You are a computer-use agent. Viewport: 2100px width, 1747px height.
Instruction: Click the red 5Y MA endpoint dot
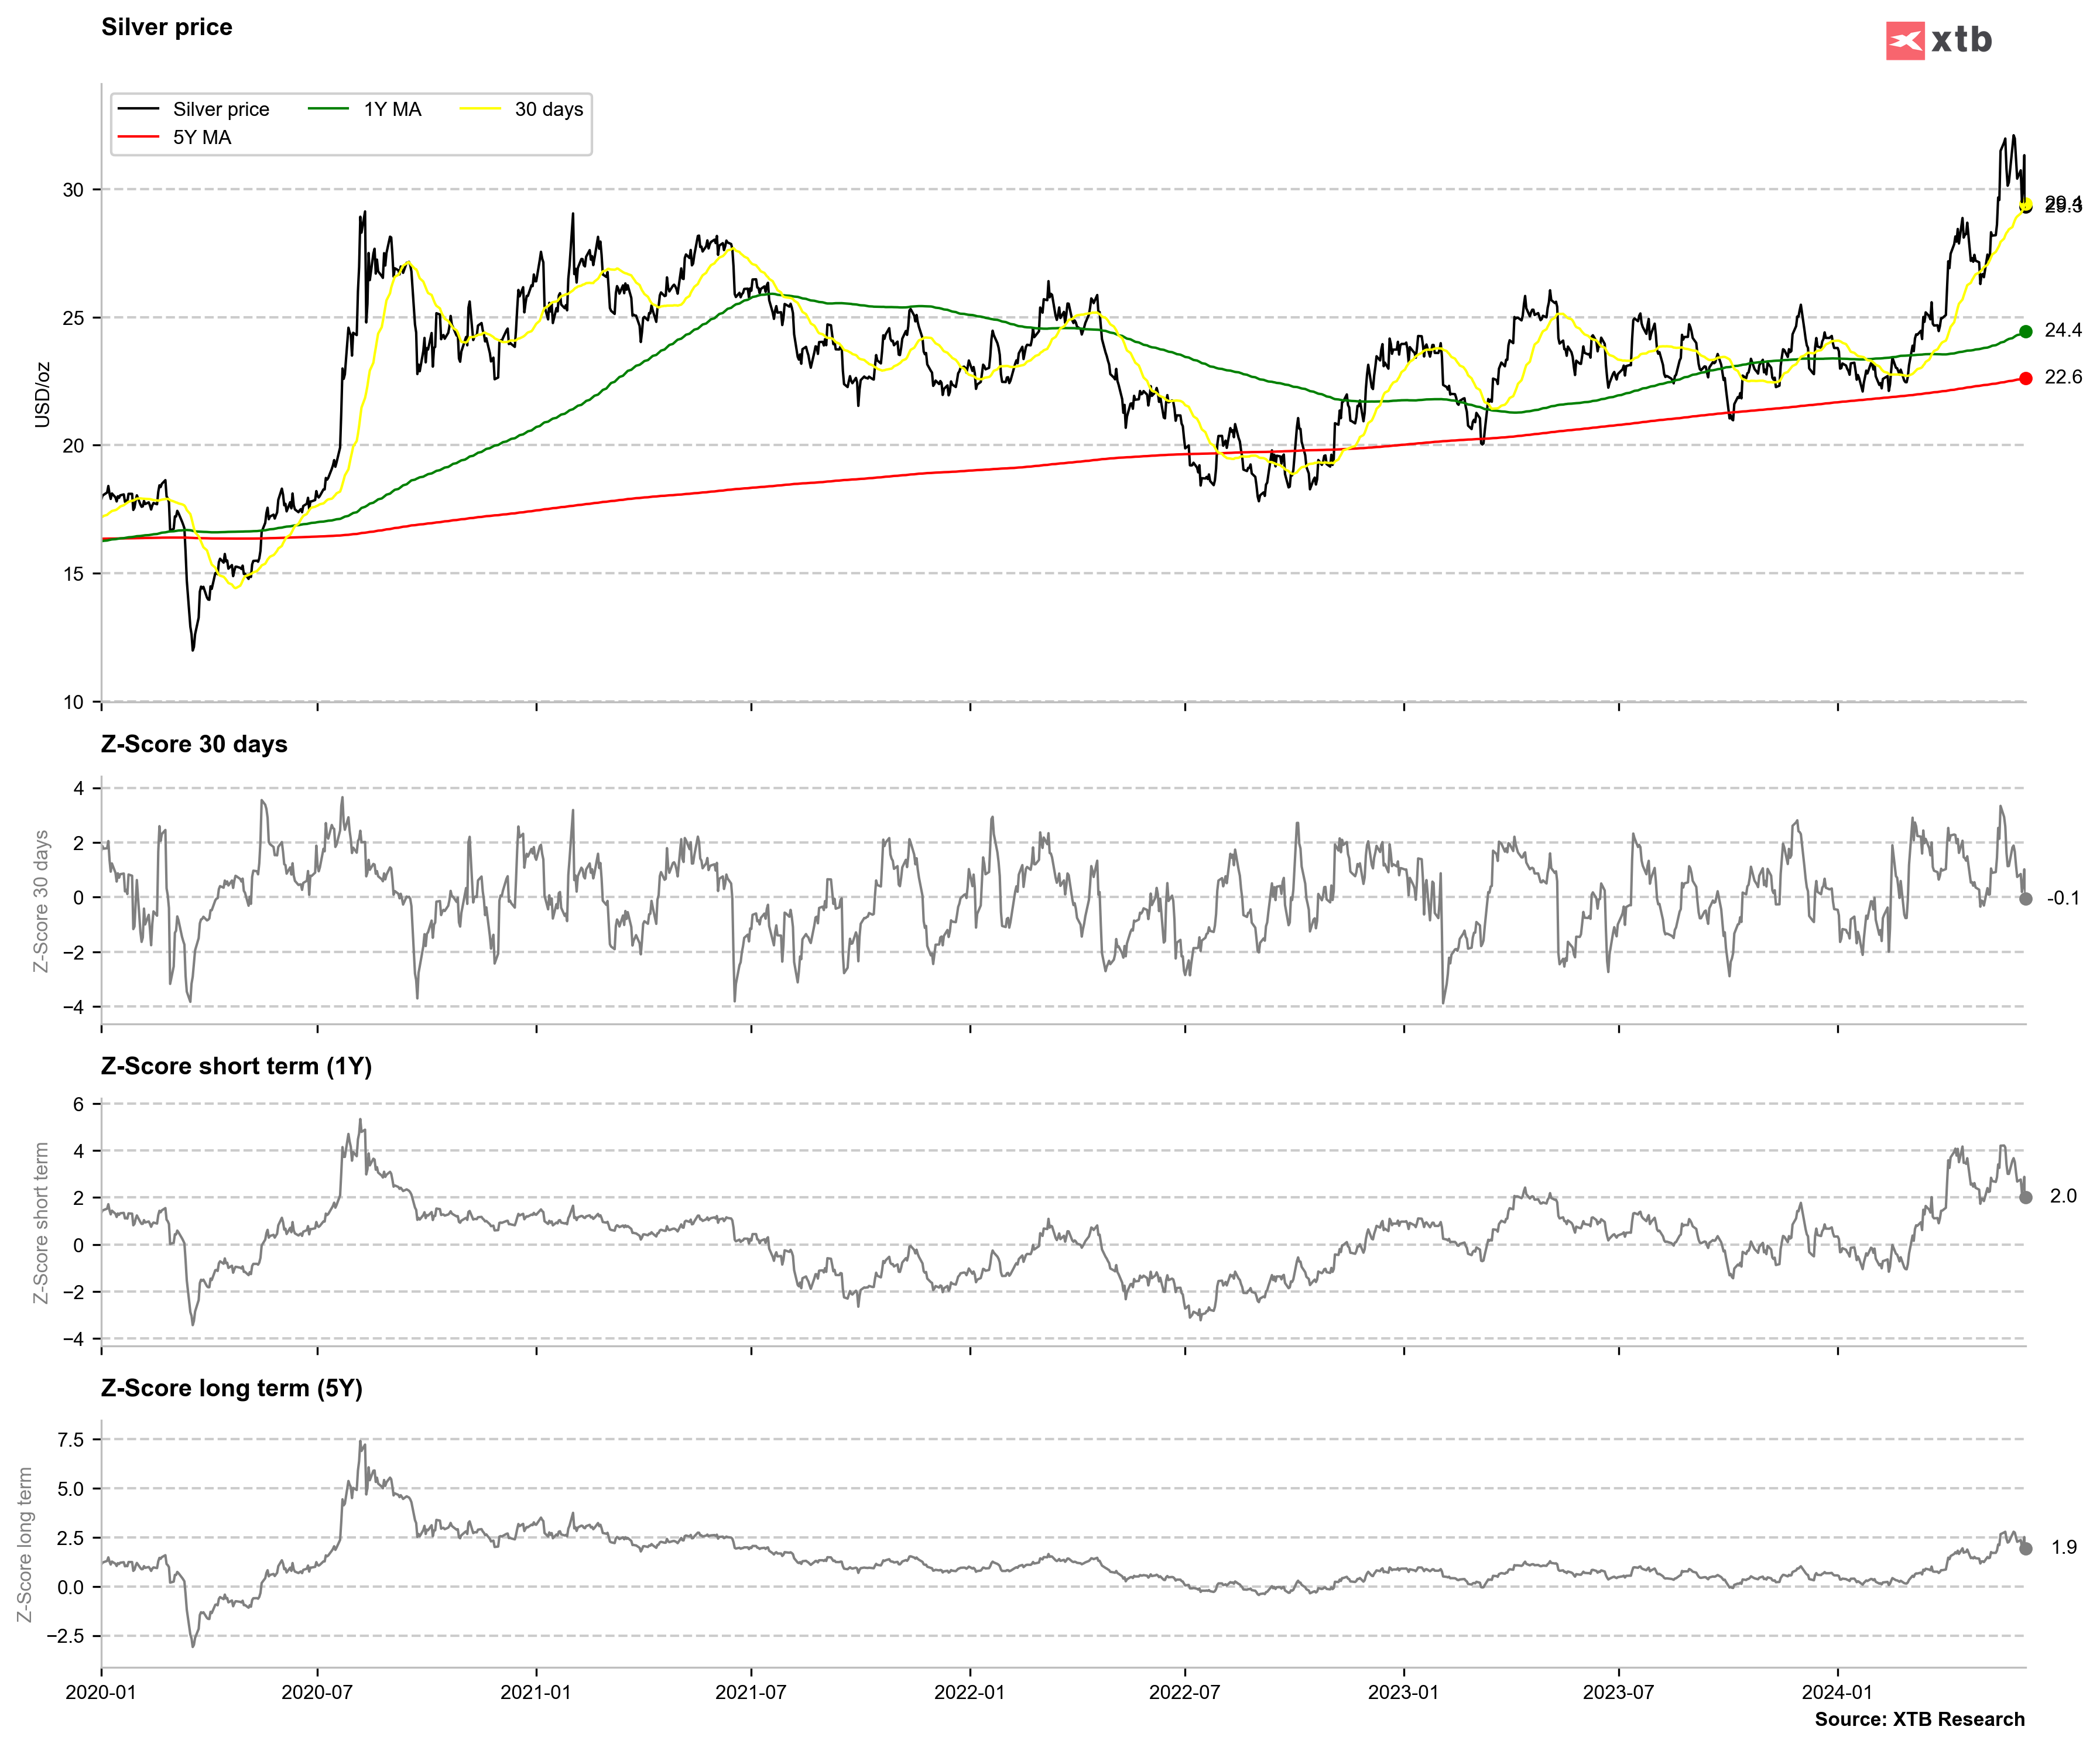[2025, 378]
